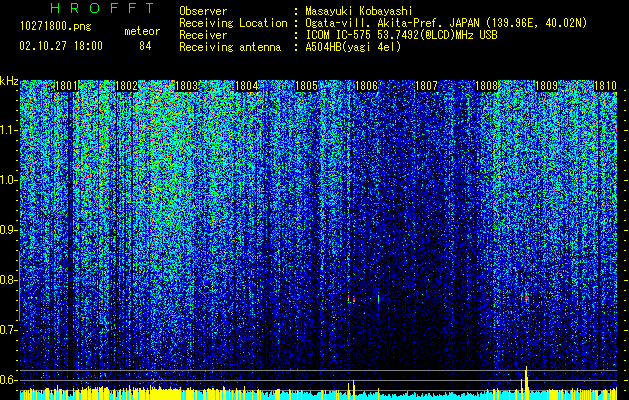The height and width of the screenshot is (400, 629).
Task: Select the observer name Masayuki Kobayashi
Action: click(x=359, y=11)
